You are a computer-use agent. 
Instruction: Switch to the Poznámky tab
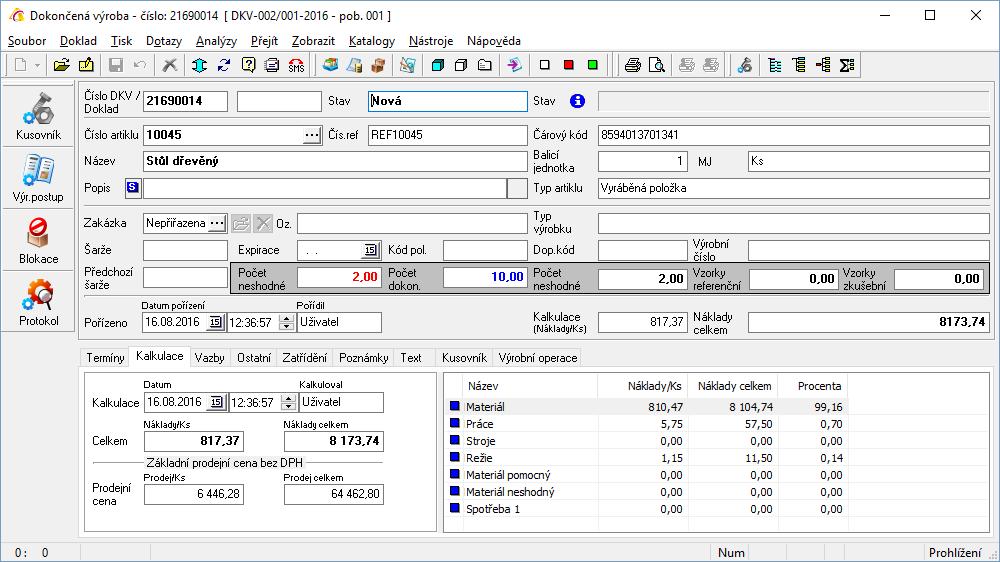point(364,358)
